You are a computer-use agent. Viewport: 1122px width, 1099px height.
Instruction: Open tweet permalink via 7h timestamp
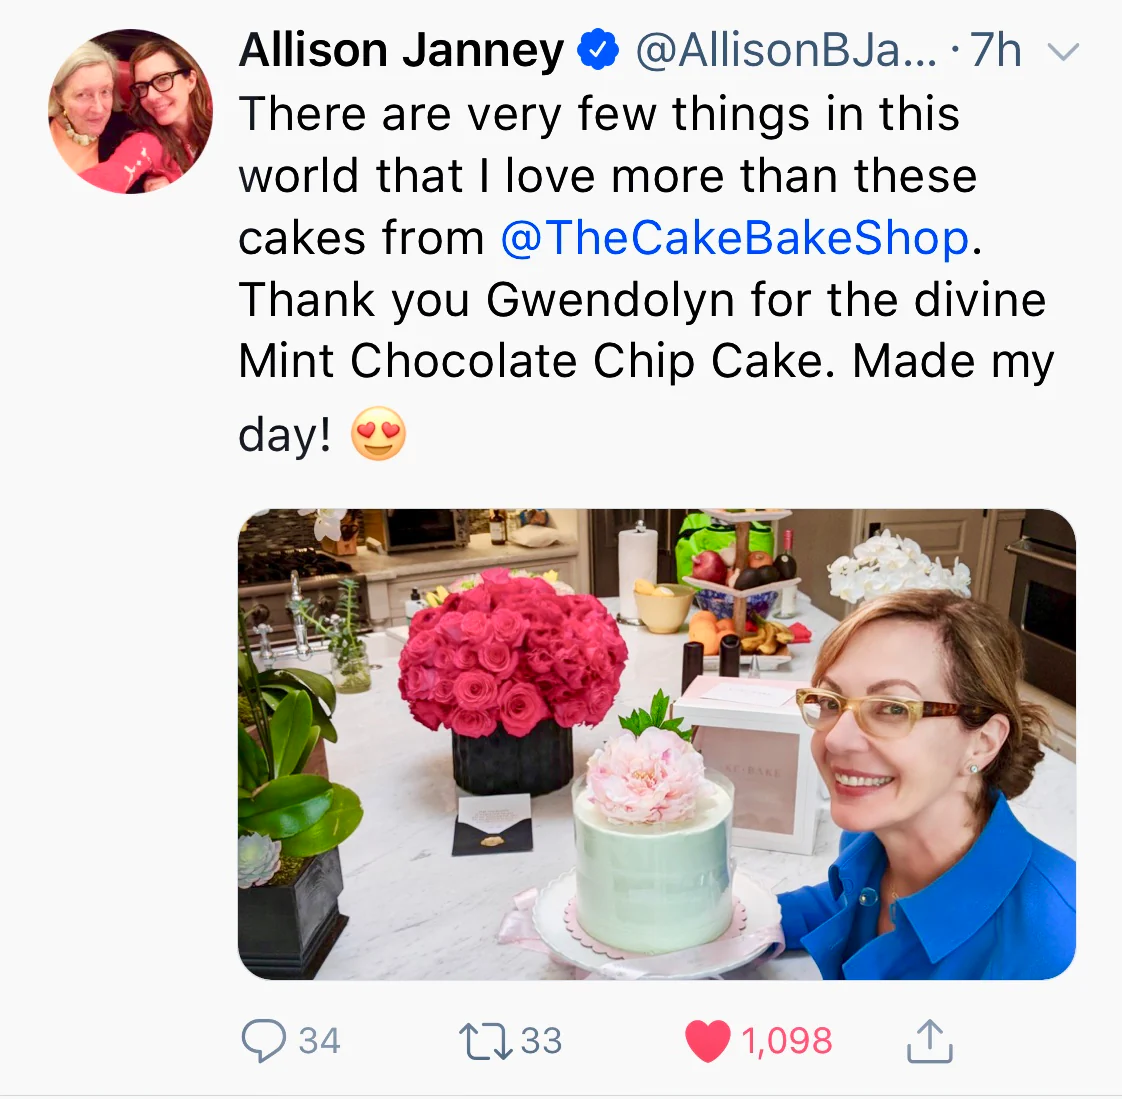coord(995,50)
